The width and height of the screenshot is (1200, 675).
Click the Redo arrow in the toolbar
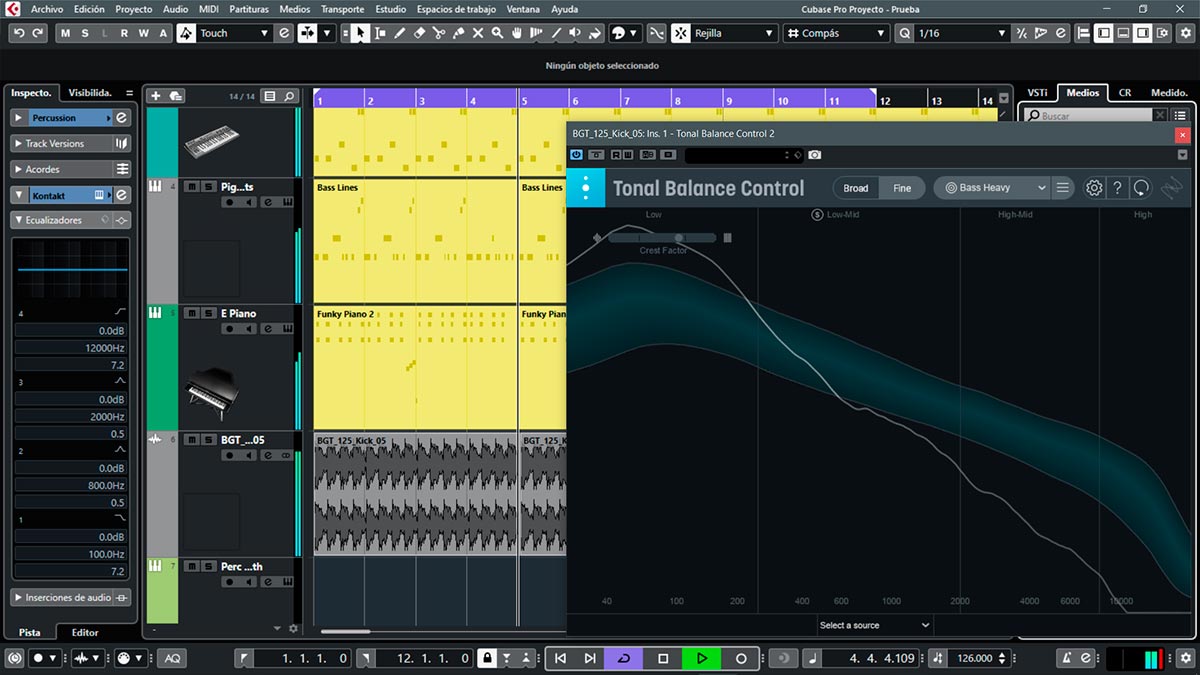[x=38, y=33]
